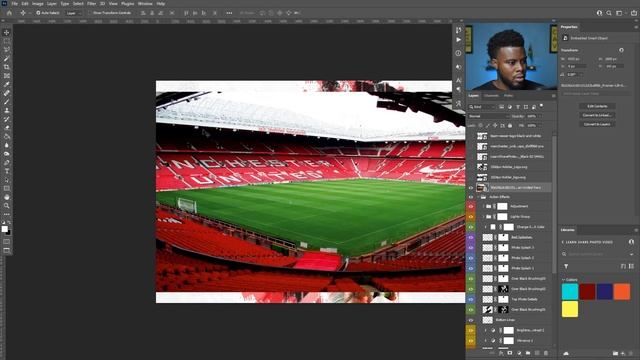640x360 pixels.
Task: Open the three-dots more options in options bar
Action: [229, 13]
